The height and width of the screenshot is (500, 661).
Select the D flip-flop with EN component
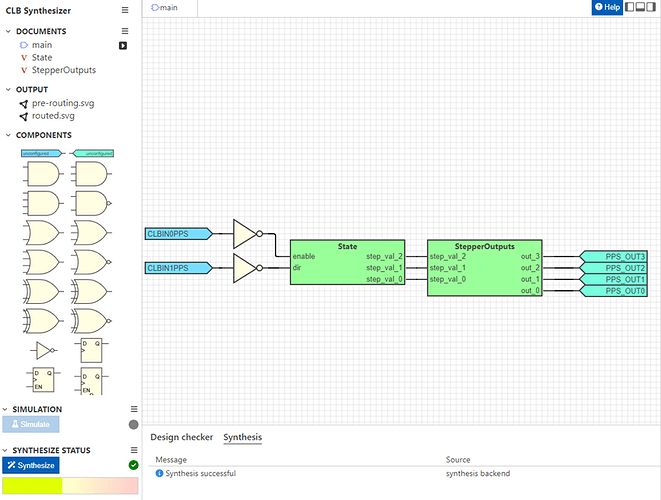tap(43, 379)
